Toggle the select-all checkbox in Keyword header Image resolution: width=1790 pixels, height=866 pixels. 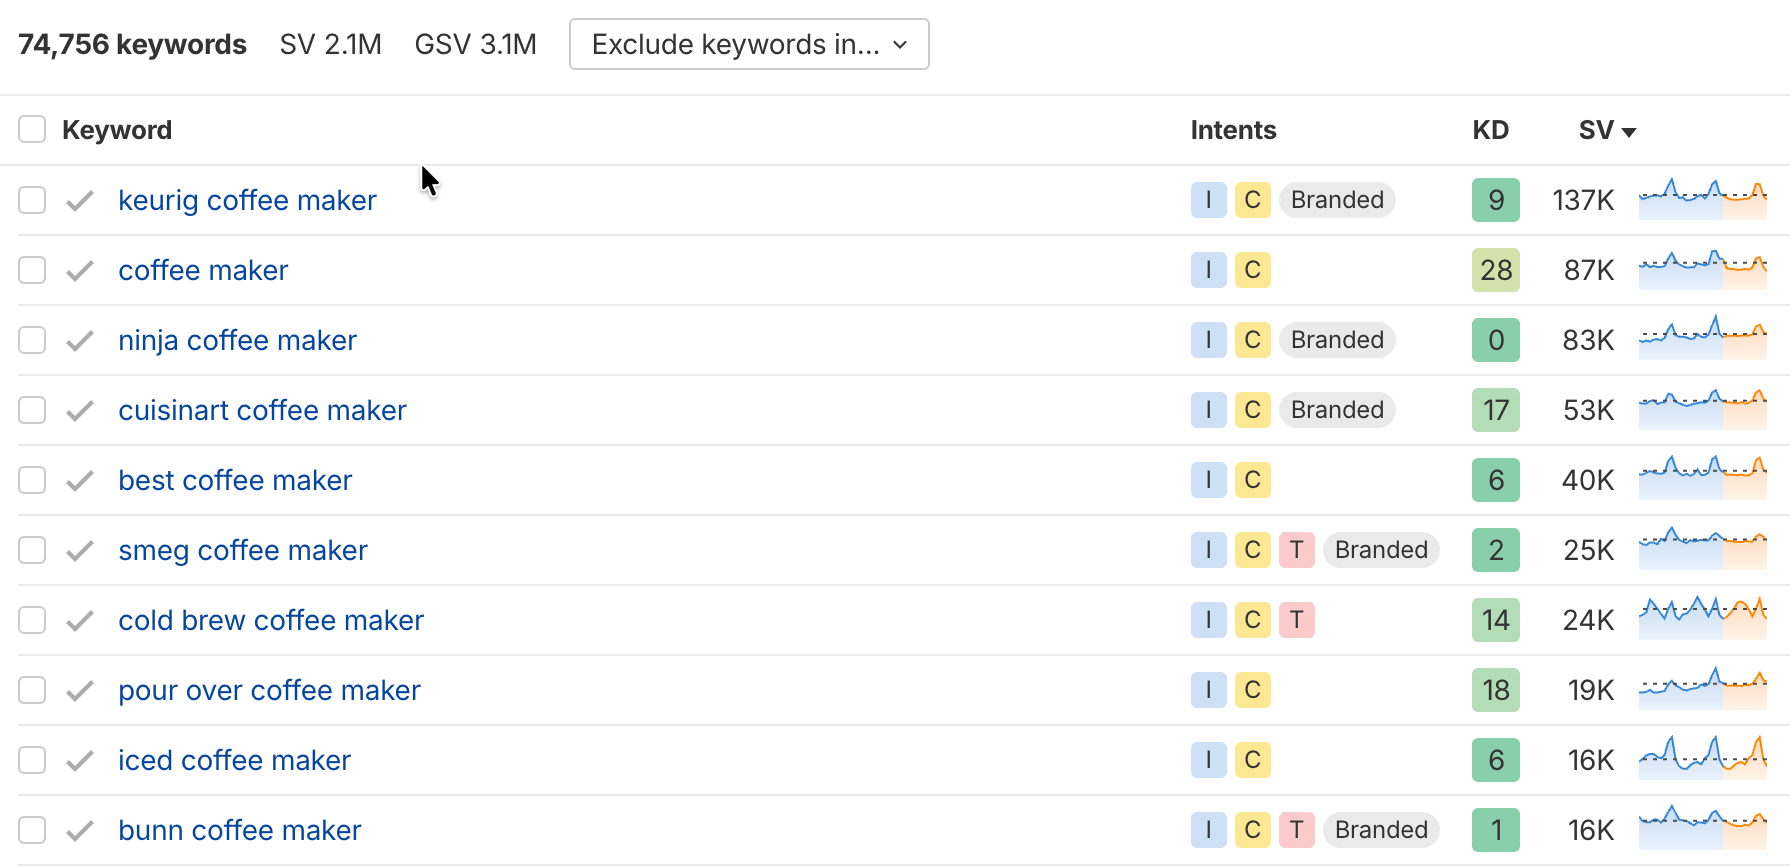(32, 130)
